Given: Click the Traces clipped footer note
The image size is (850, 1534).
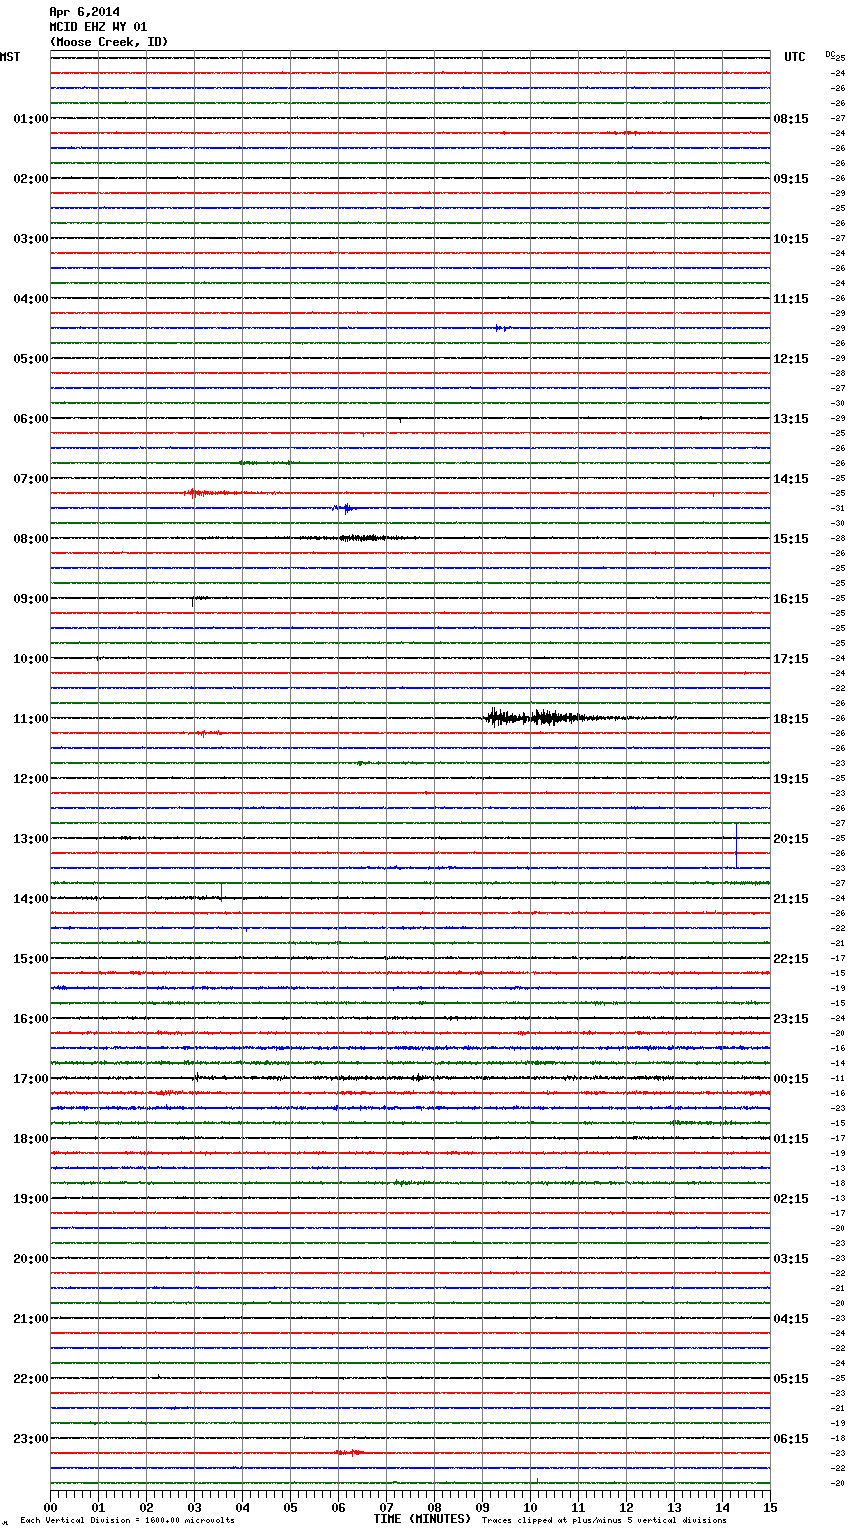Looking at the screenshot, I should pyautogui.click(x=604, y=1521).
